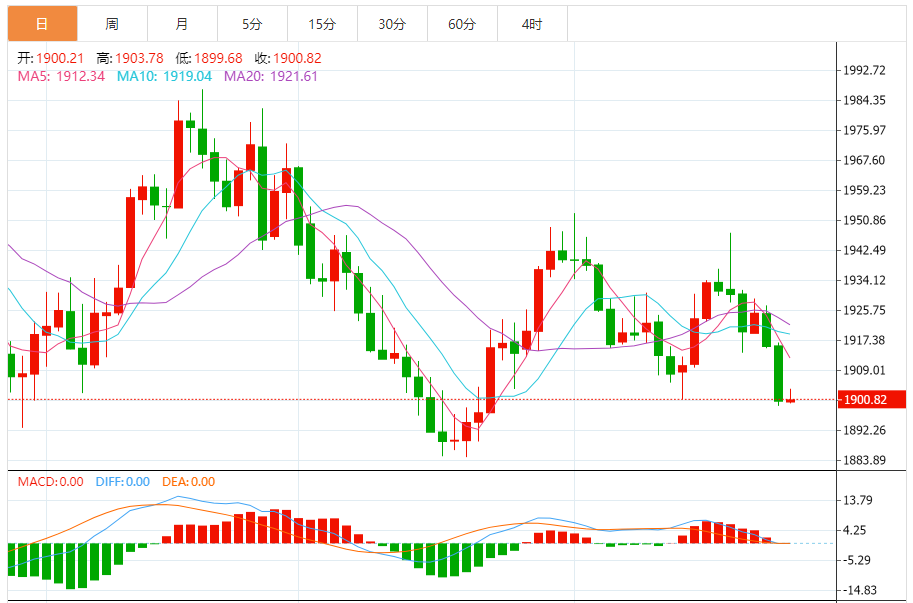
Task: Open the 4时 timeframe tab
Action: tap(532, 24)
